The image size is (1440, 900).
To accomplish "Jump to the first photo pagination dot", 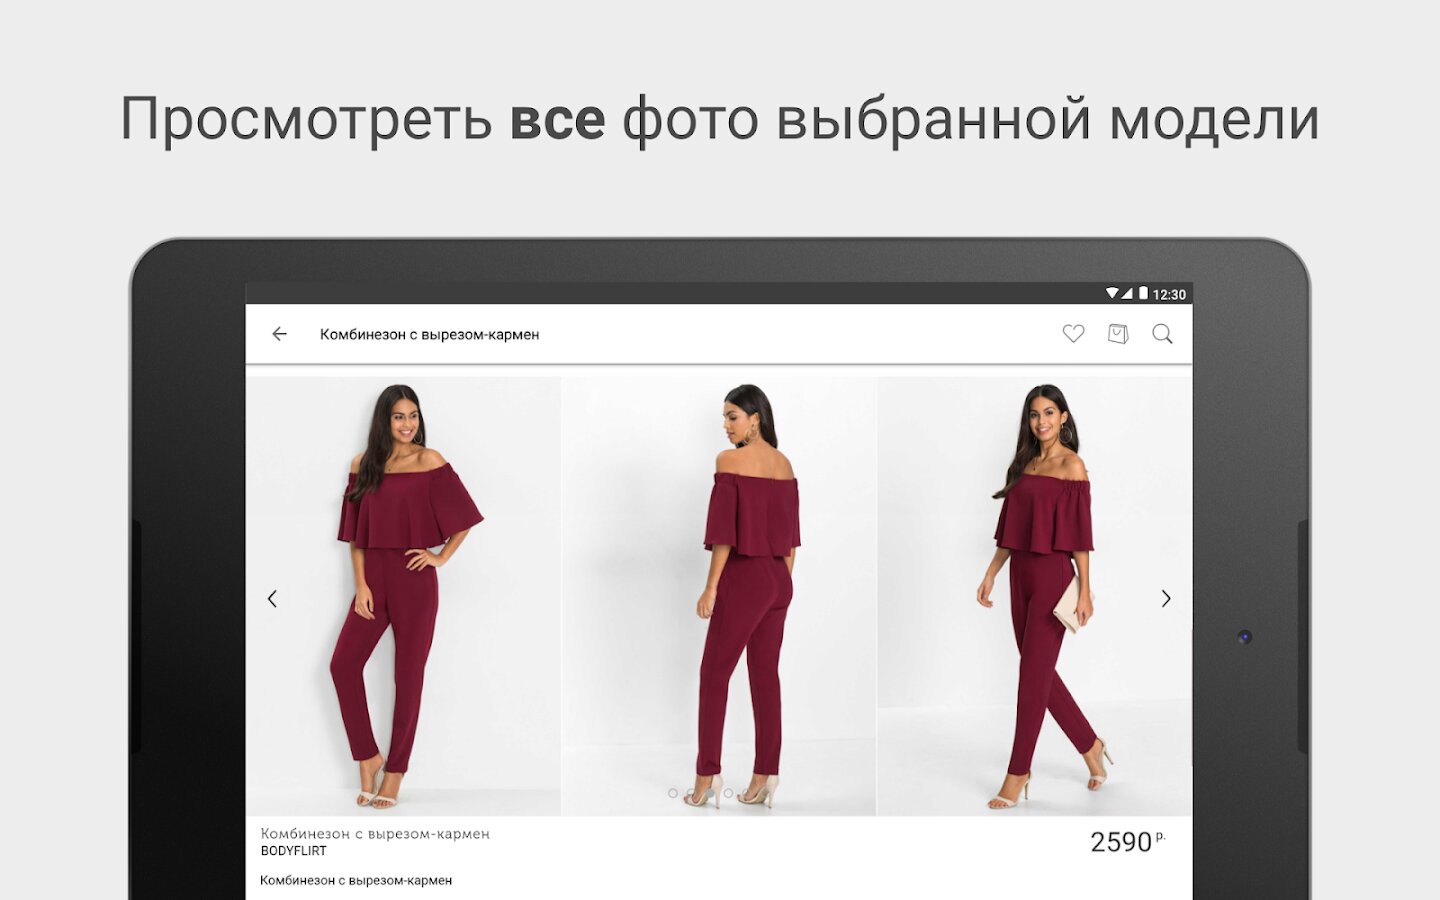I will pyautogui.click(x=673, y=793).
